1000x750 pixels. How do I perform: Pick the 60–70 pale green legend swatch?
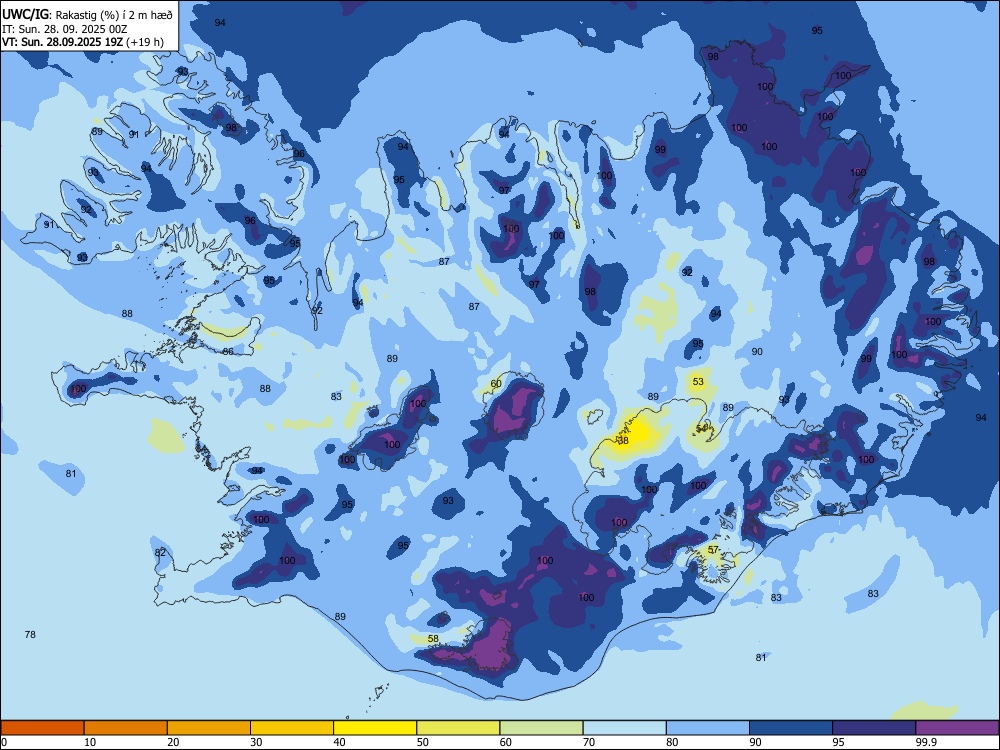click(541, 728)
